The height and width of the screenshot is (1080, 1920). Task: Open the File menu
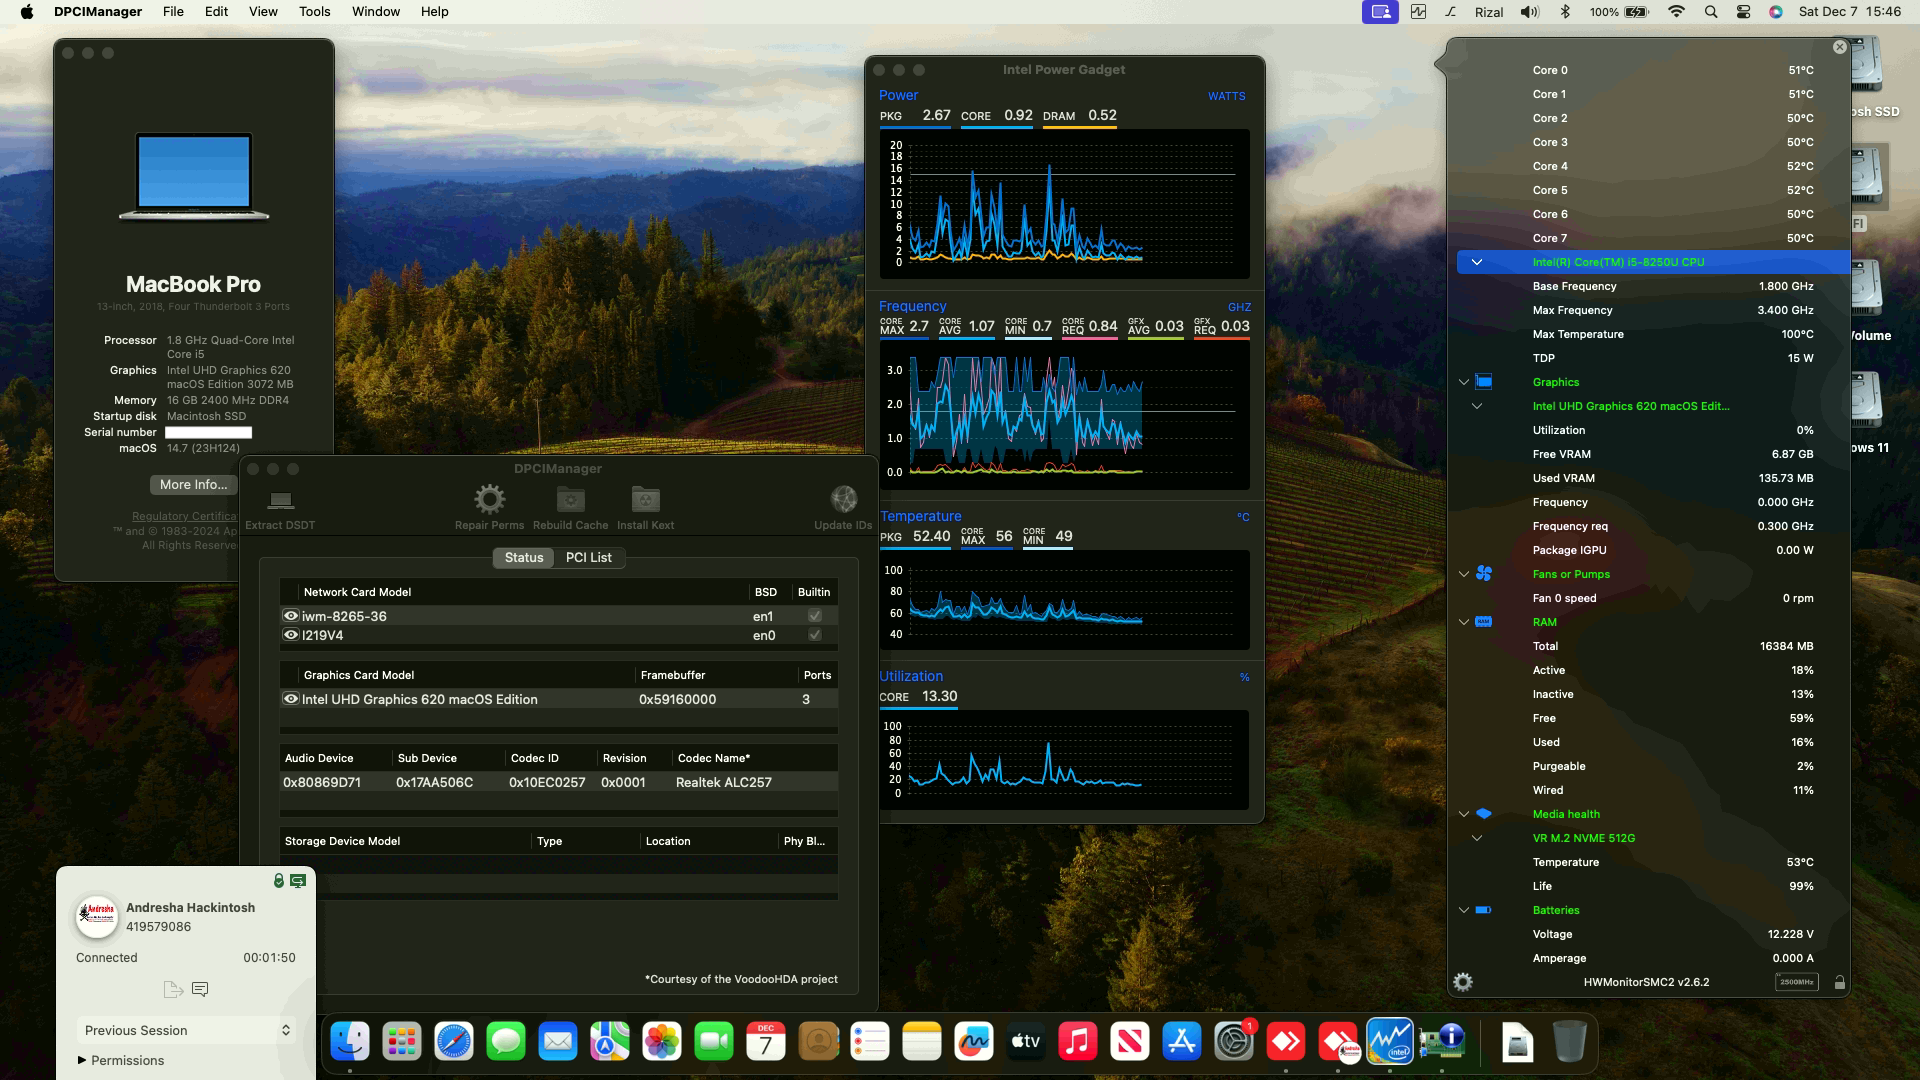[x=173, y=12]
